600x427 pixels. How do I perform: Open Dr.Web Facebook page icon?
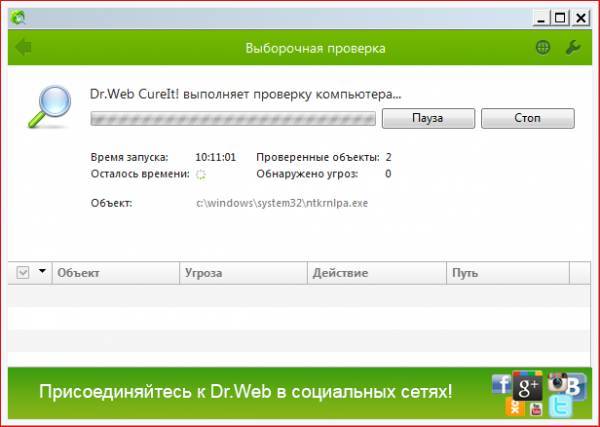tap(501, 384)
